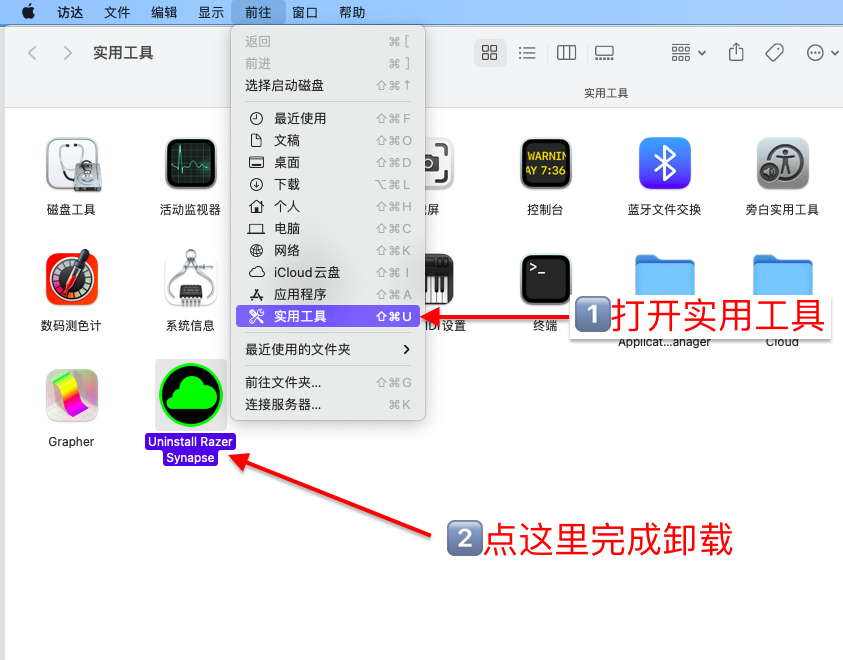843x660 pixels.
Task: Select Uninstall Razer Synapse icon
Action: tap(191, 395)
